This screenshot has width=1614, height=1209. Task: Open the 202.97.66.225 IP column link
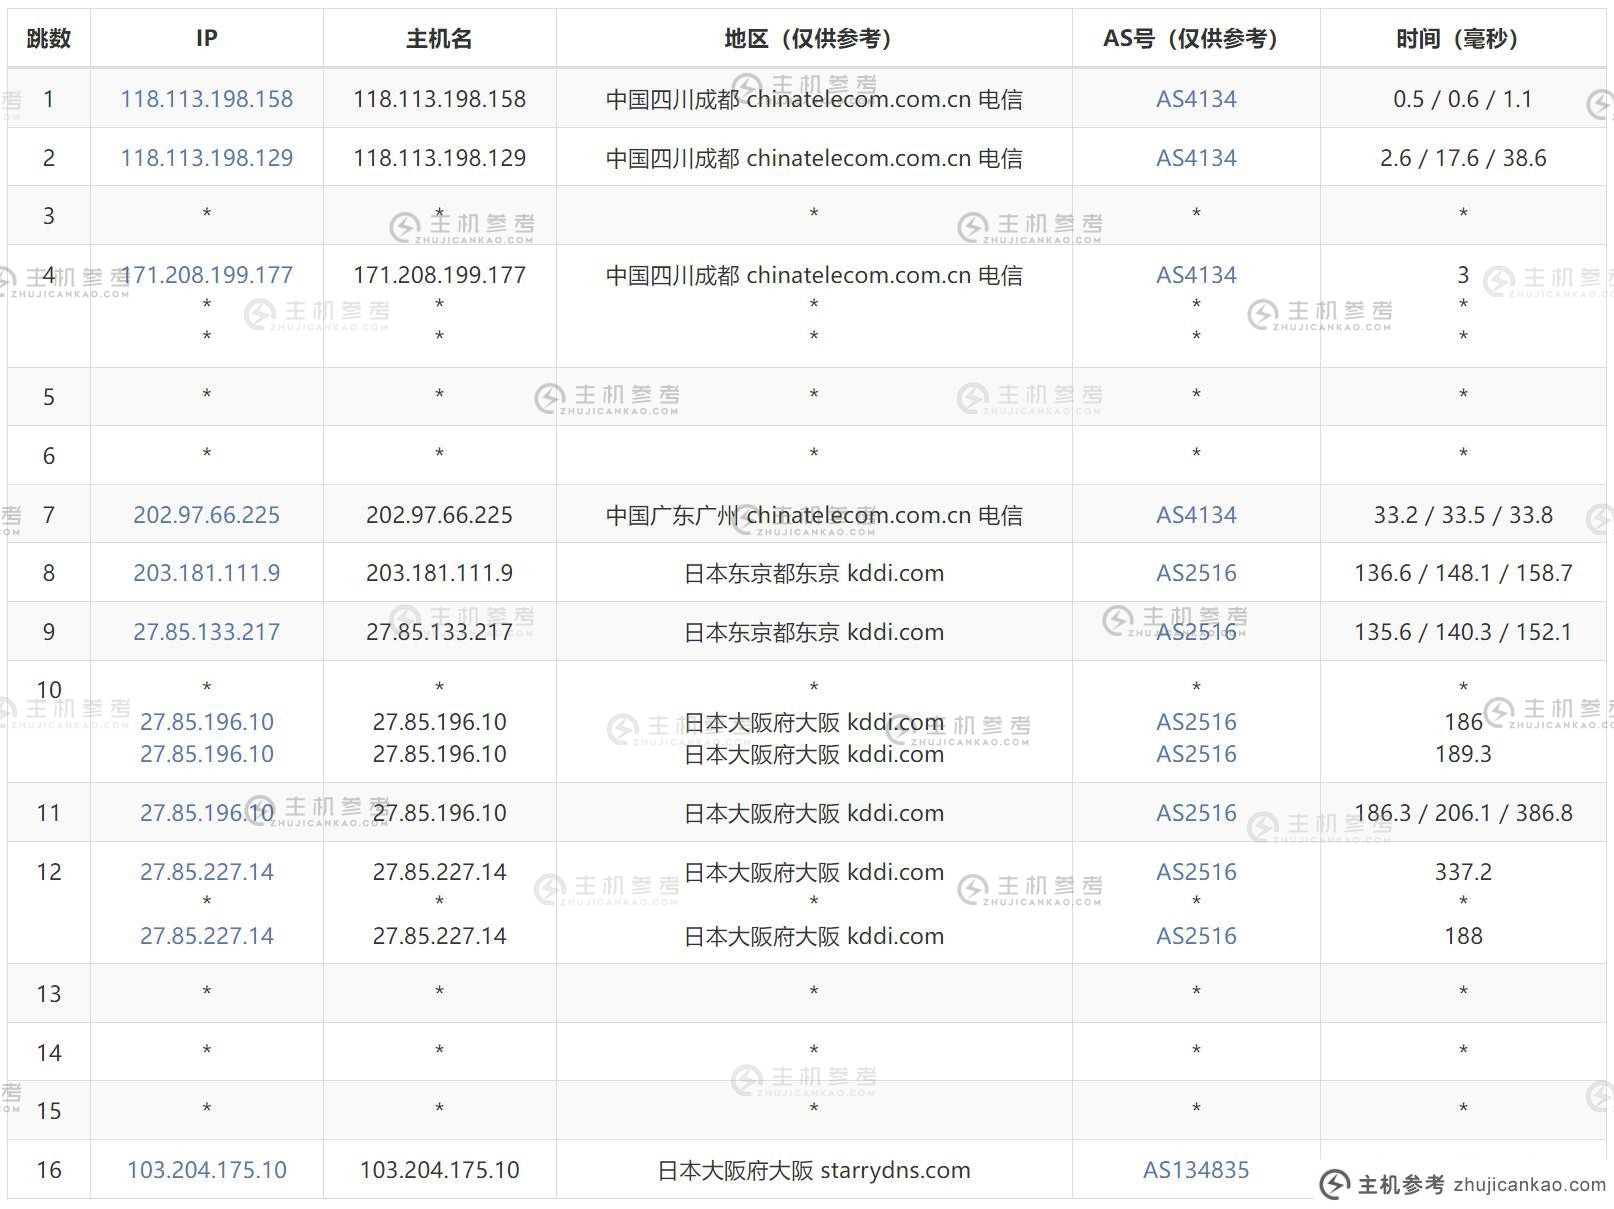[x=206, y=515]
